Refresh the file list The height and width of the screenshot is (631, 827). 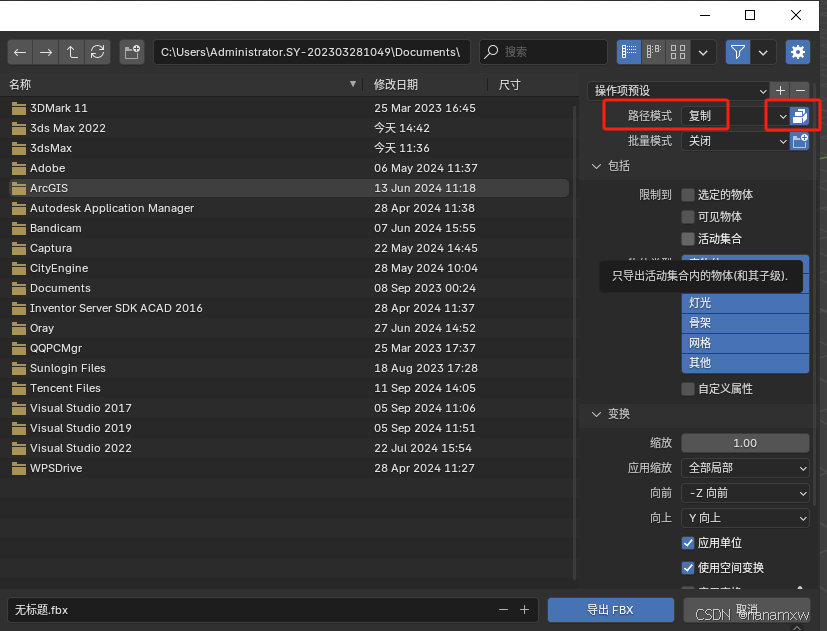98,52
